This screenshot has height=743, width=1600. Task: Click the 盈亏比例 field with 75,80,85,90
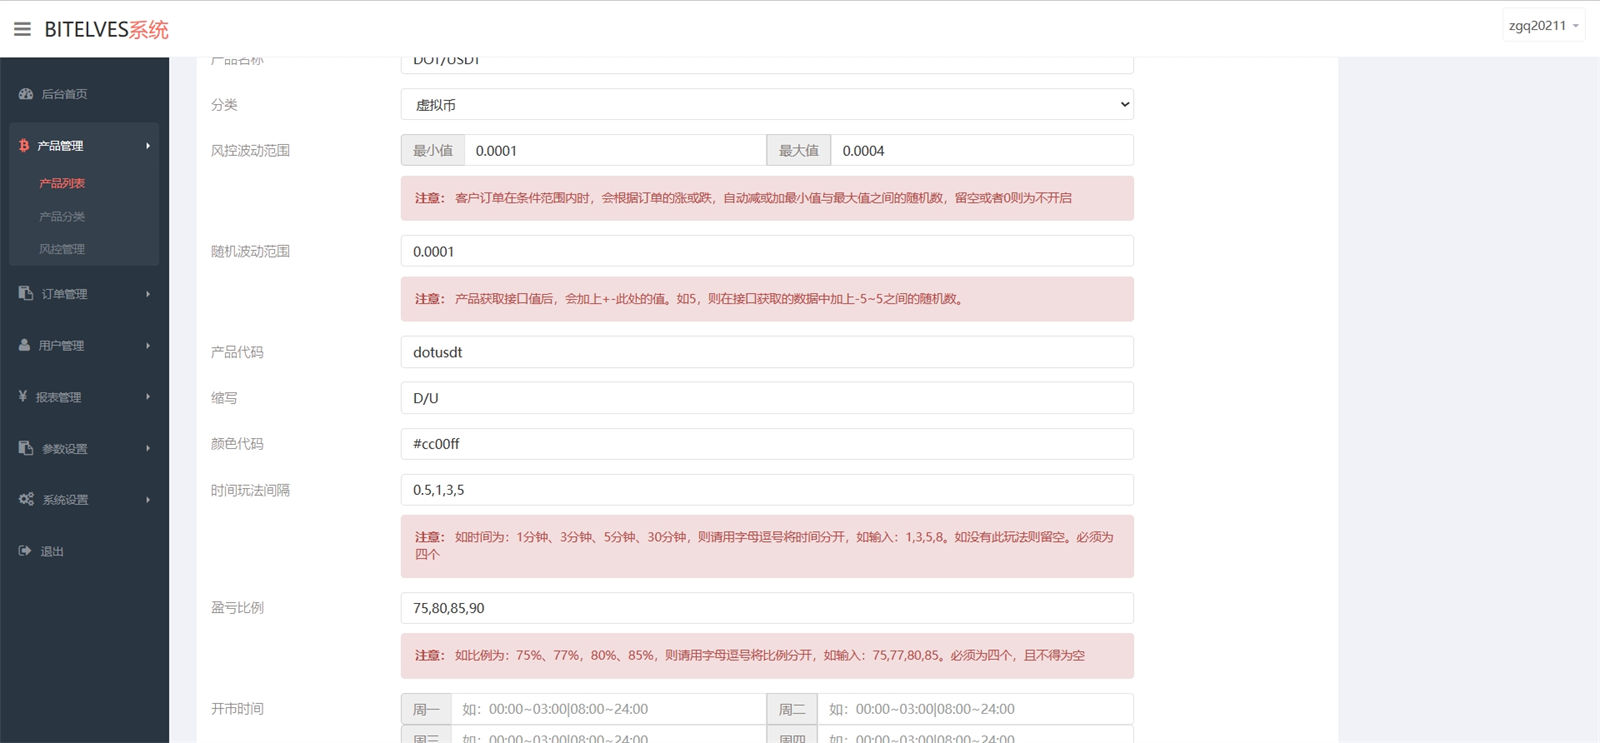tap(767, 608)
